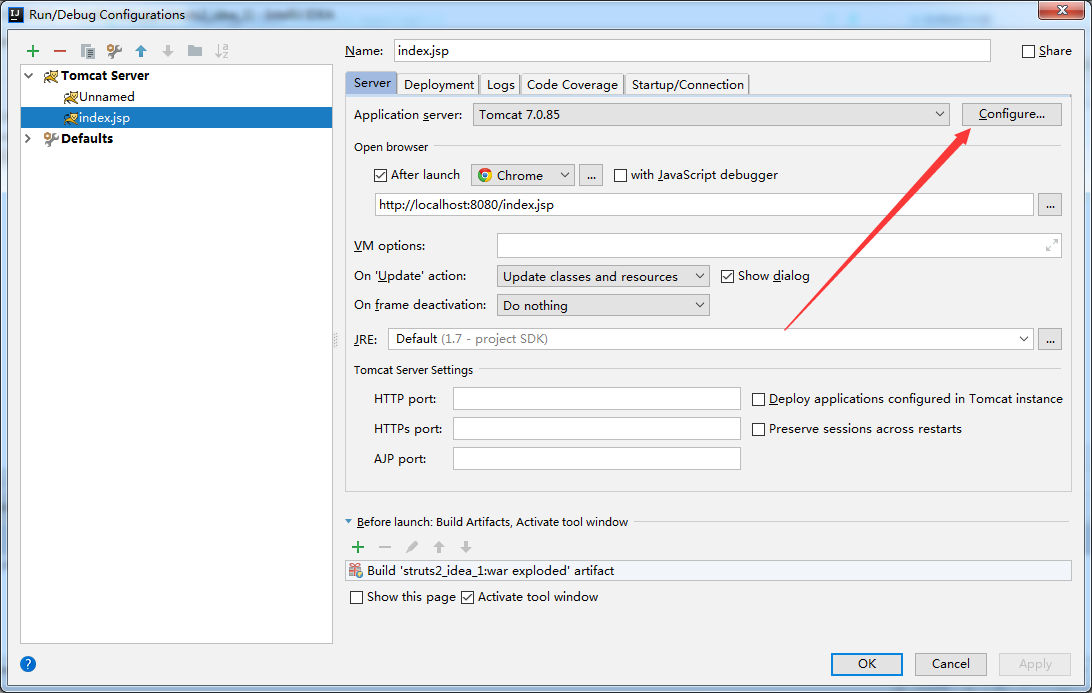Click the HTTP port field

[596, 398]
